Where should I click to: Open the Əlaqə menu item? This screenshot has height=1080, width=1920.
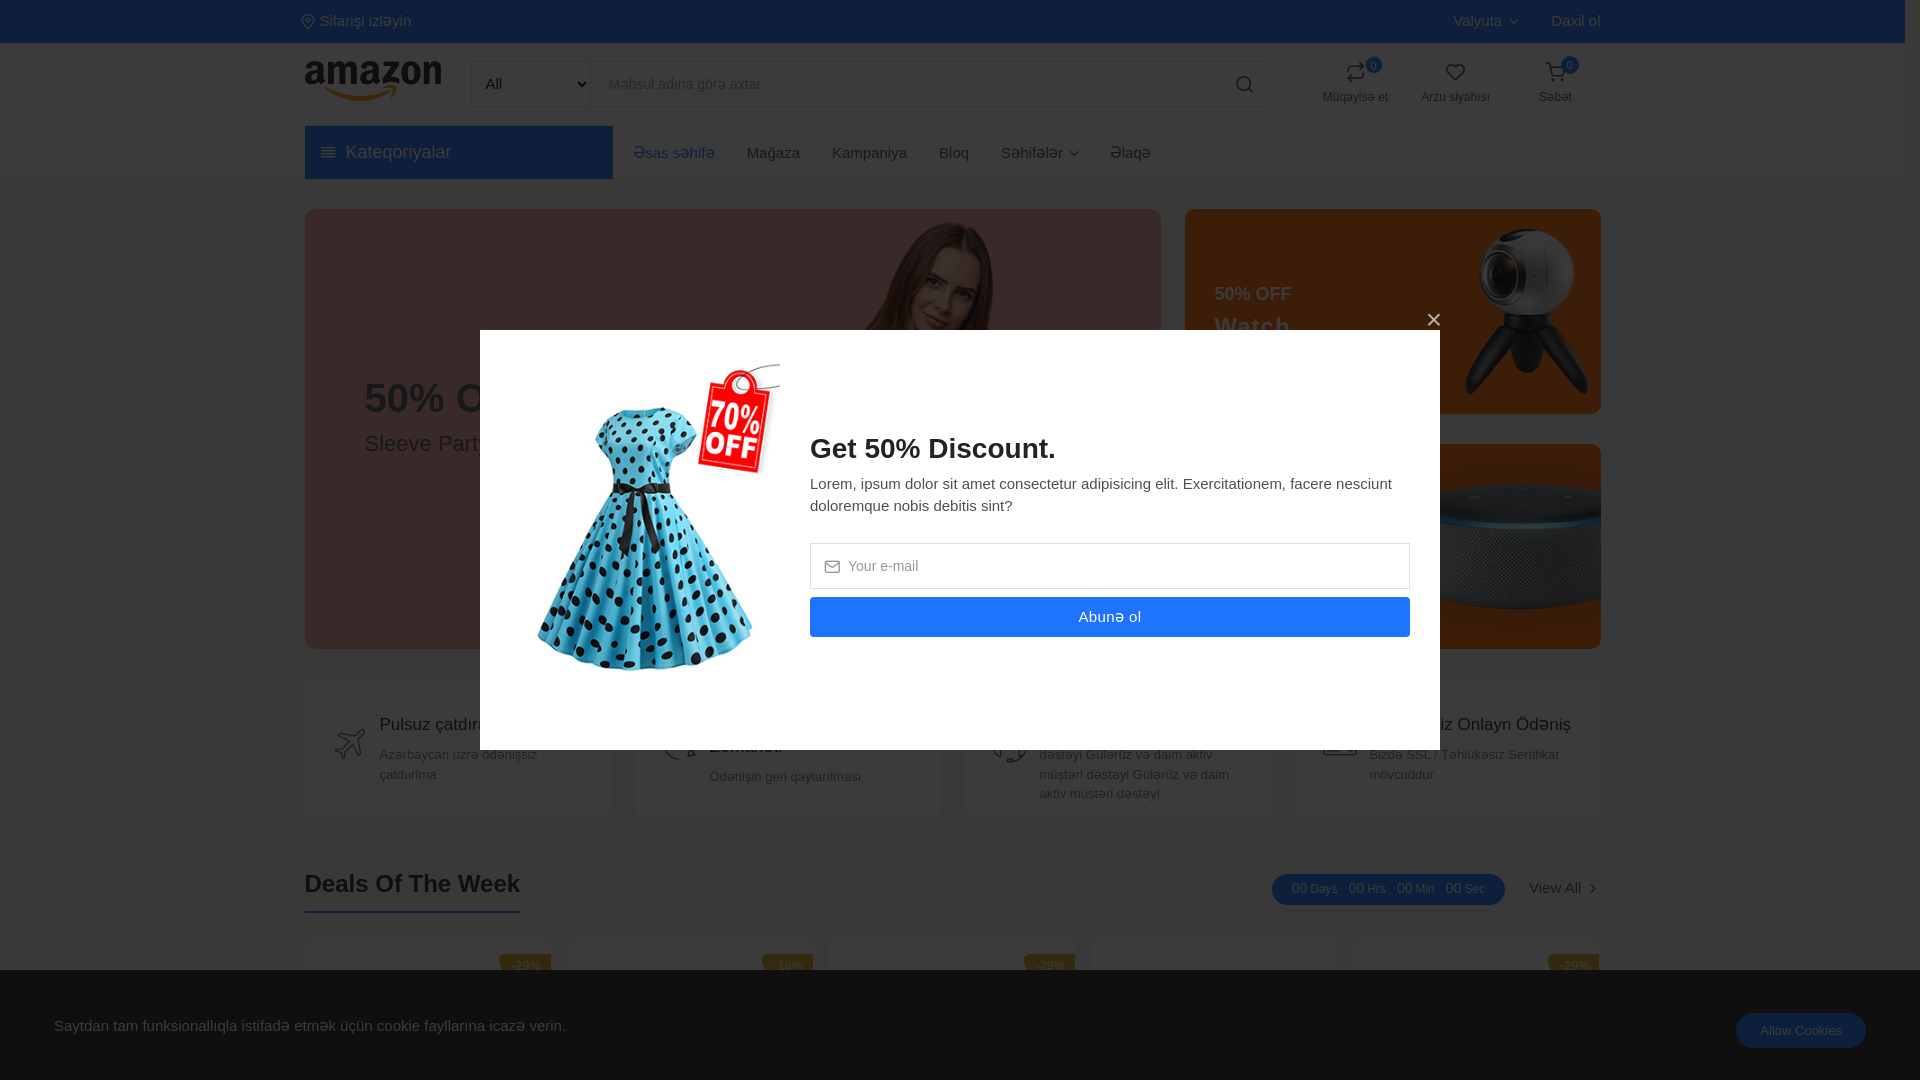click(1130, 153)
